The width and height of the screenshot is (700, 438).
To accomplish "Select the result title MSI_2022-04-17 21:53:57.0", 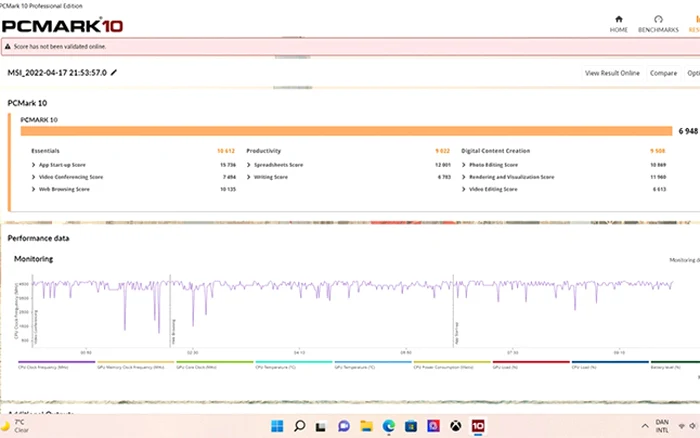I will 57,72.
